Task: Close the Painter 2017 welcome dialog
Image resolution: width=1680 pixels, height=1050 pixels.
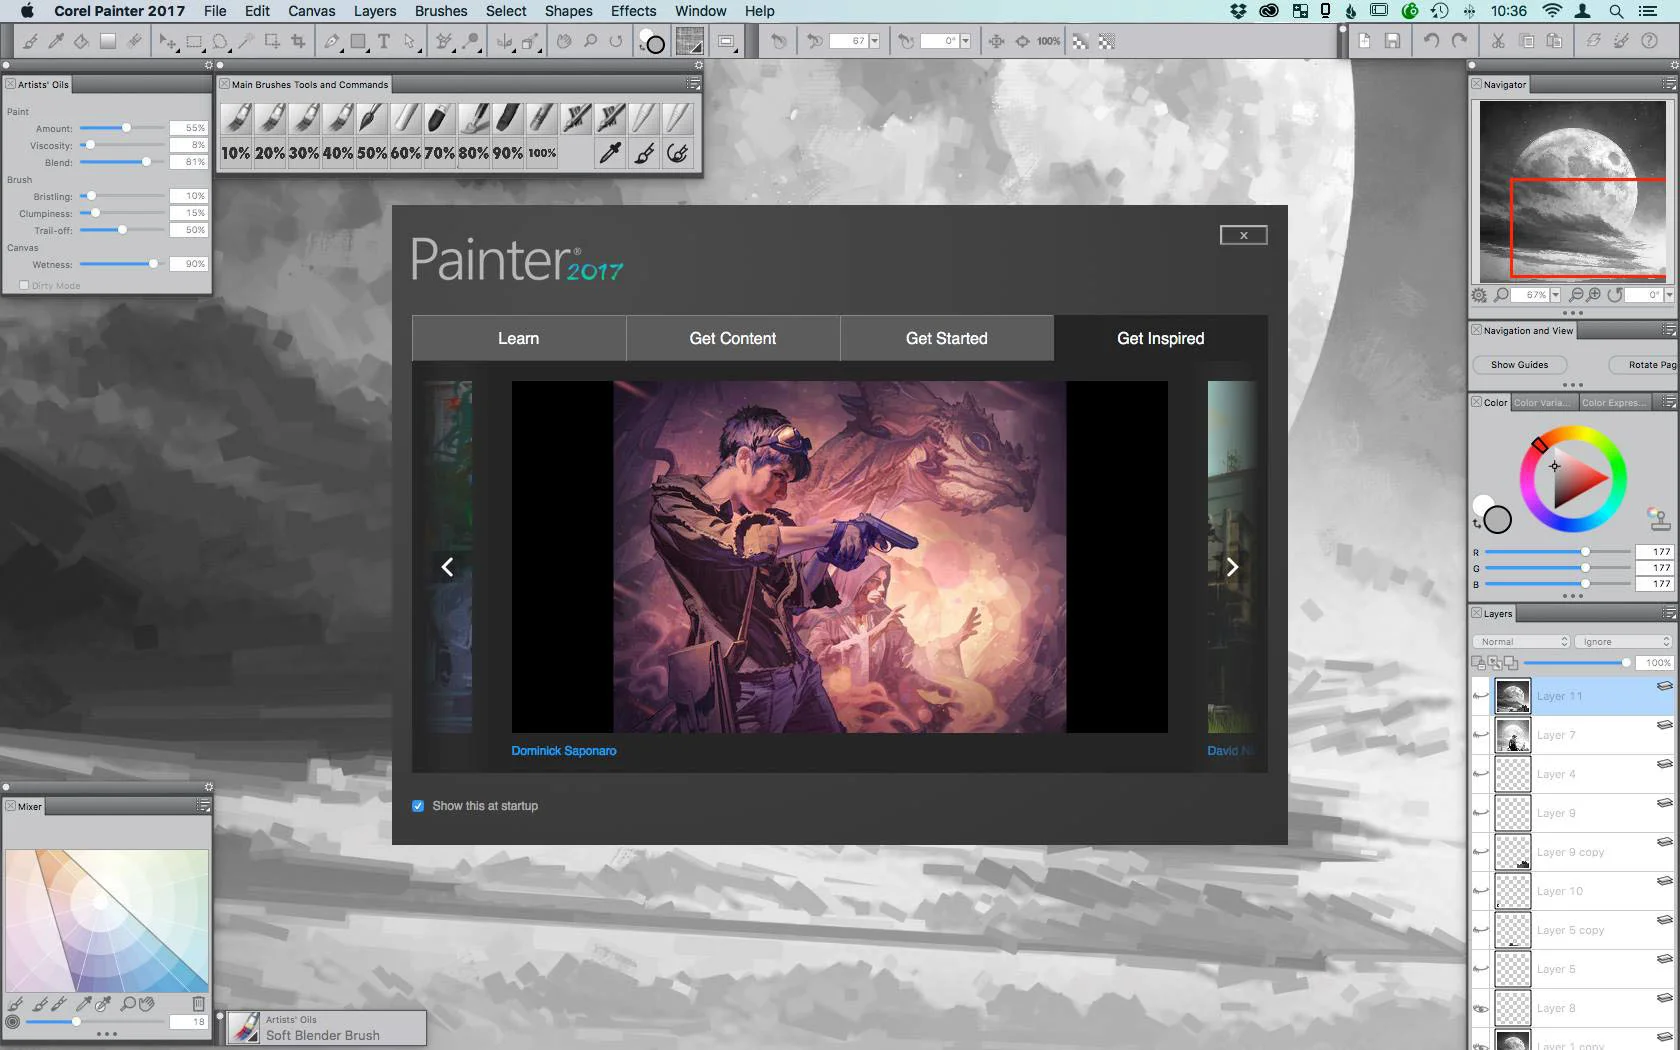Action: [x=1244, y=235]
